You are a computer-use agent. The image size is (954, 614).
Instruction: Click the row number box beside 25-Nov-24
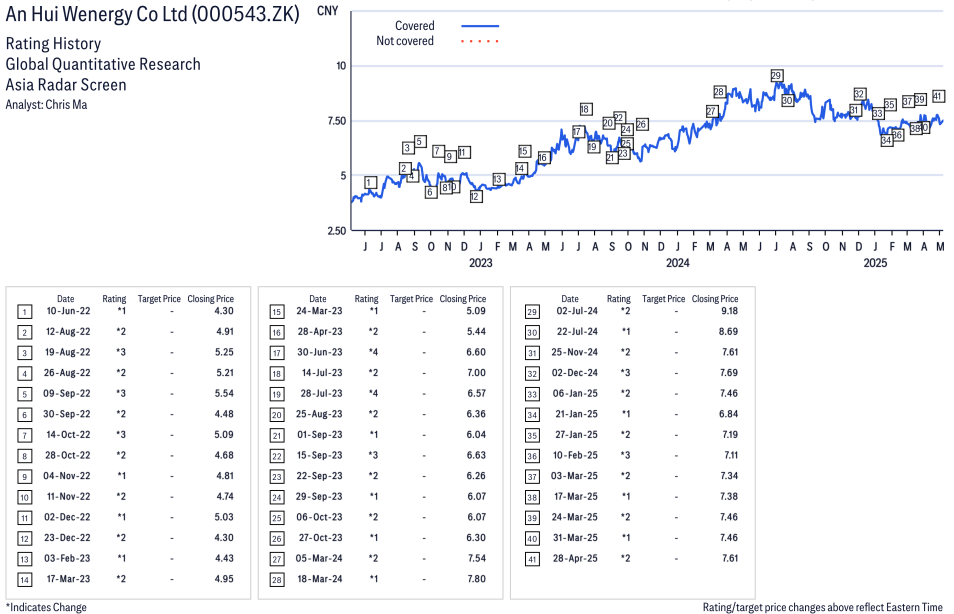(532, 354)
